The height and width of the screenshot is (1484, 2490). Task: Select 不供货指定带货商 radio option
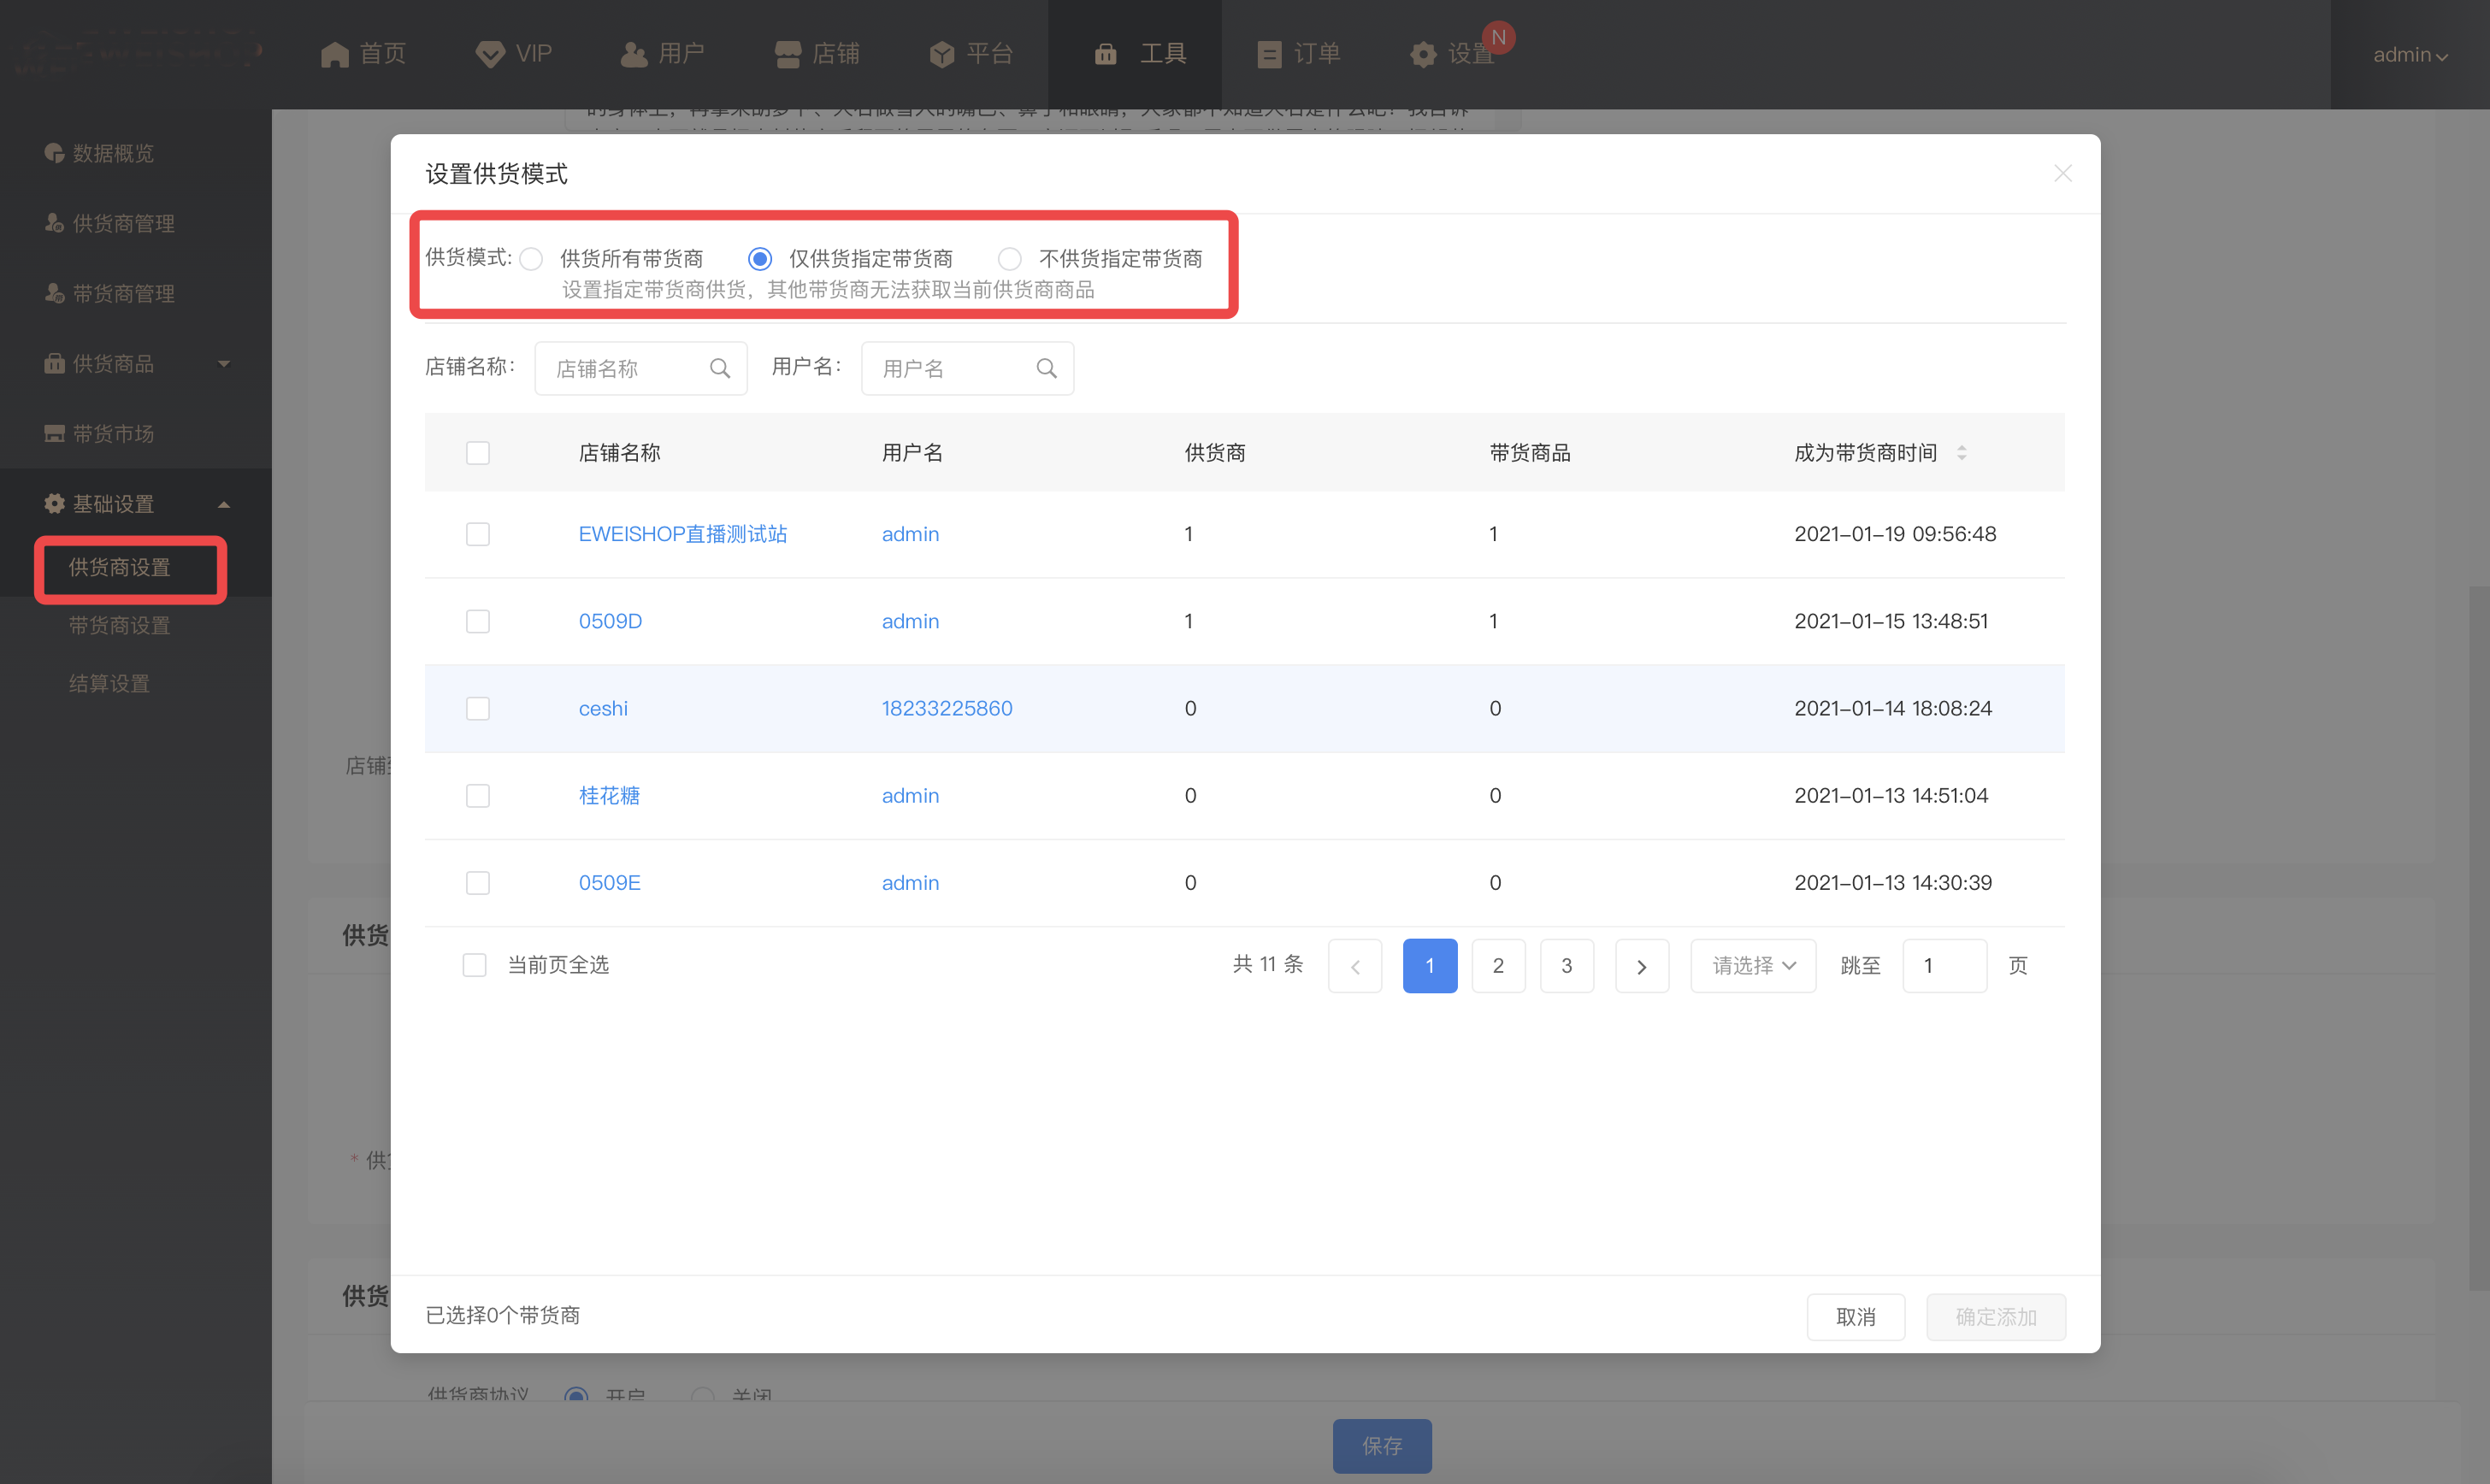1010,259
